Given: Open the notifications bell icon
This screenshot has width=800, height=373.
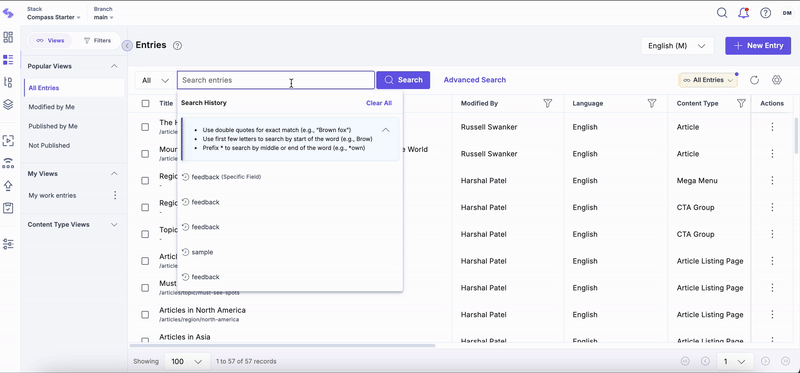Looking at the screenshot, I should tap(743, 13).
